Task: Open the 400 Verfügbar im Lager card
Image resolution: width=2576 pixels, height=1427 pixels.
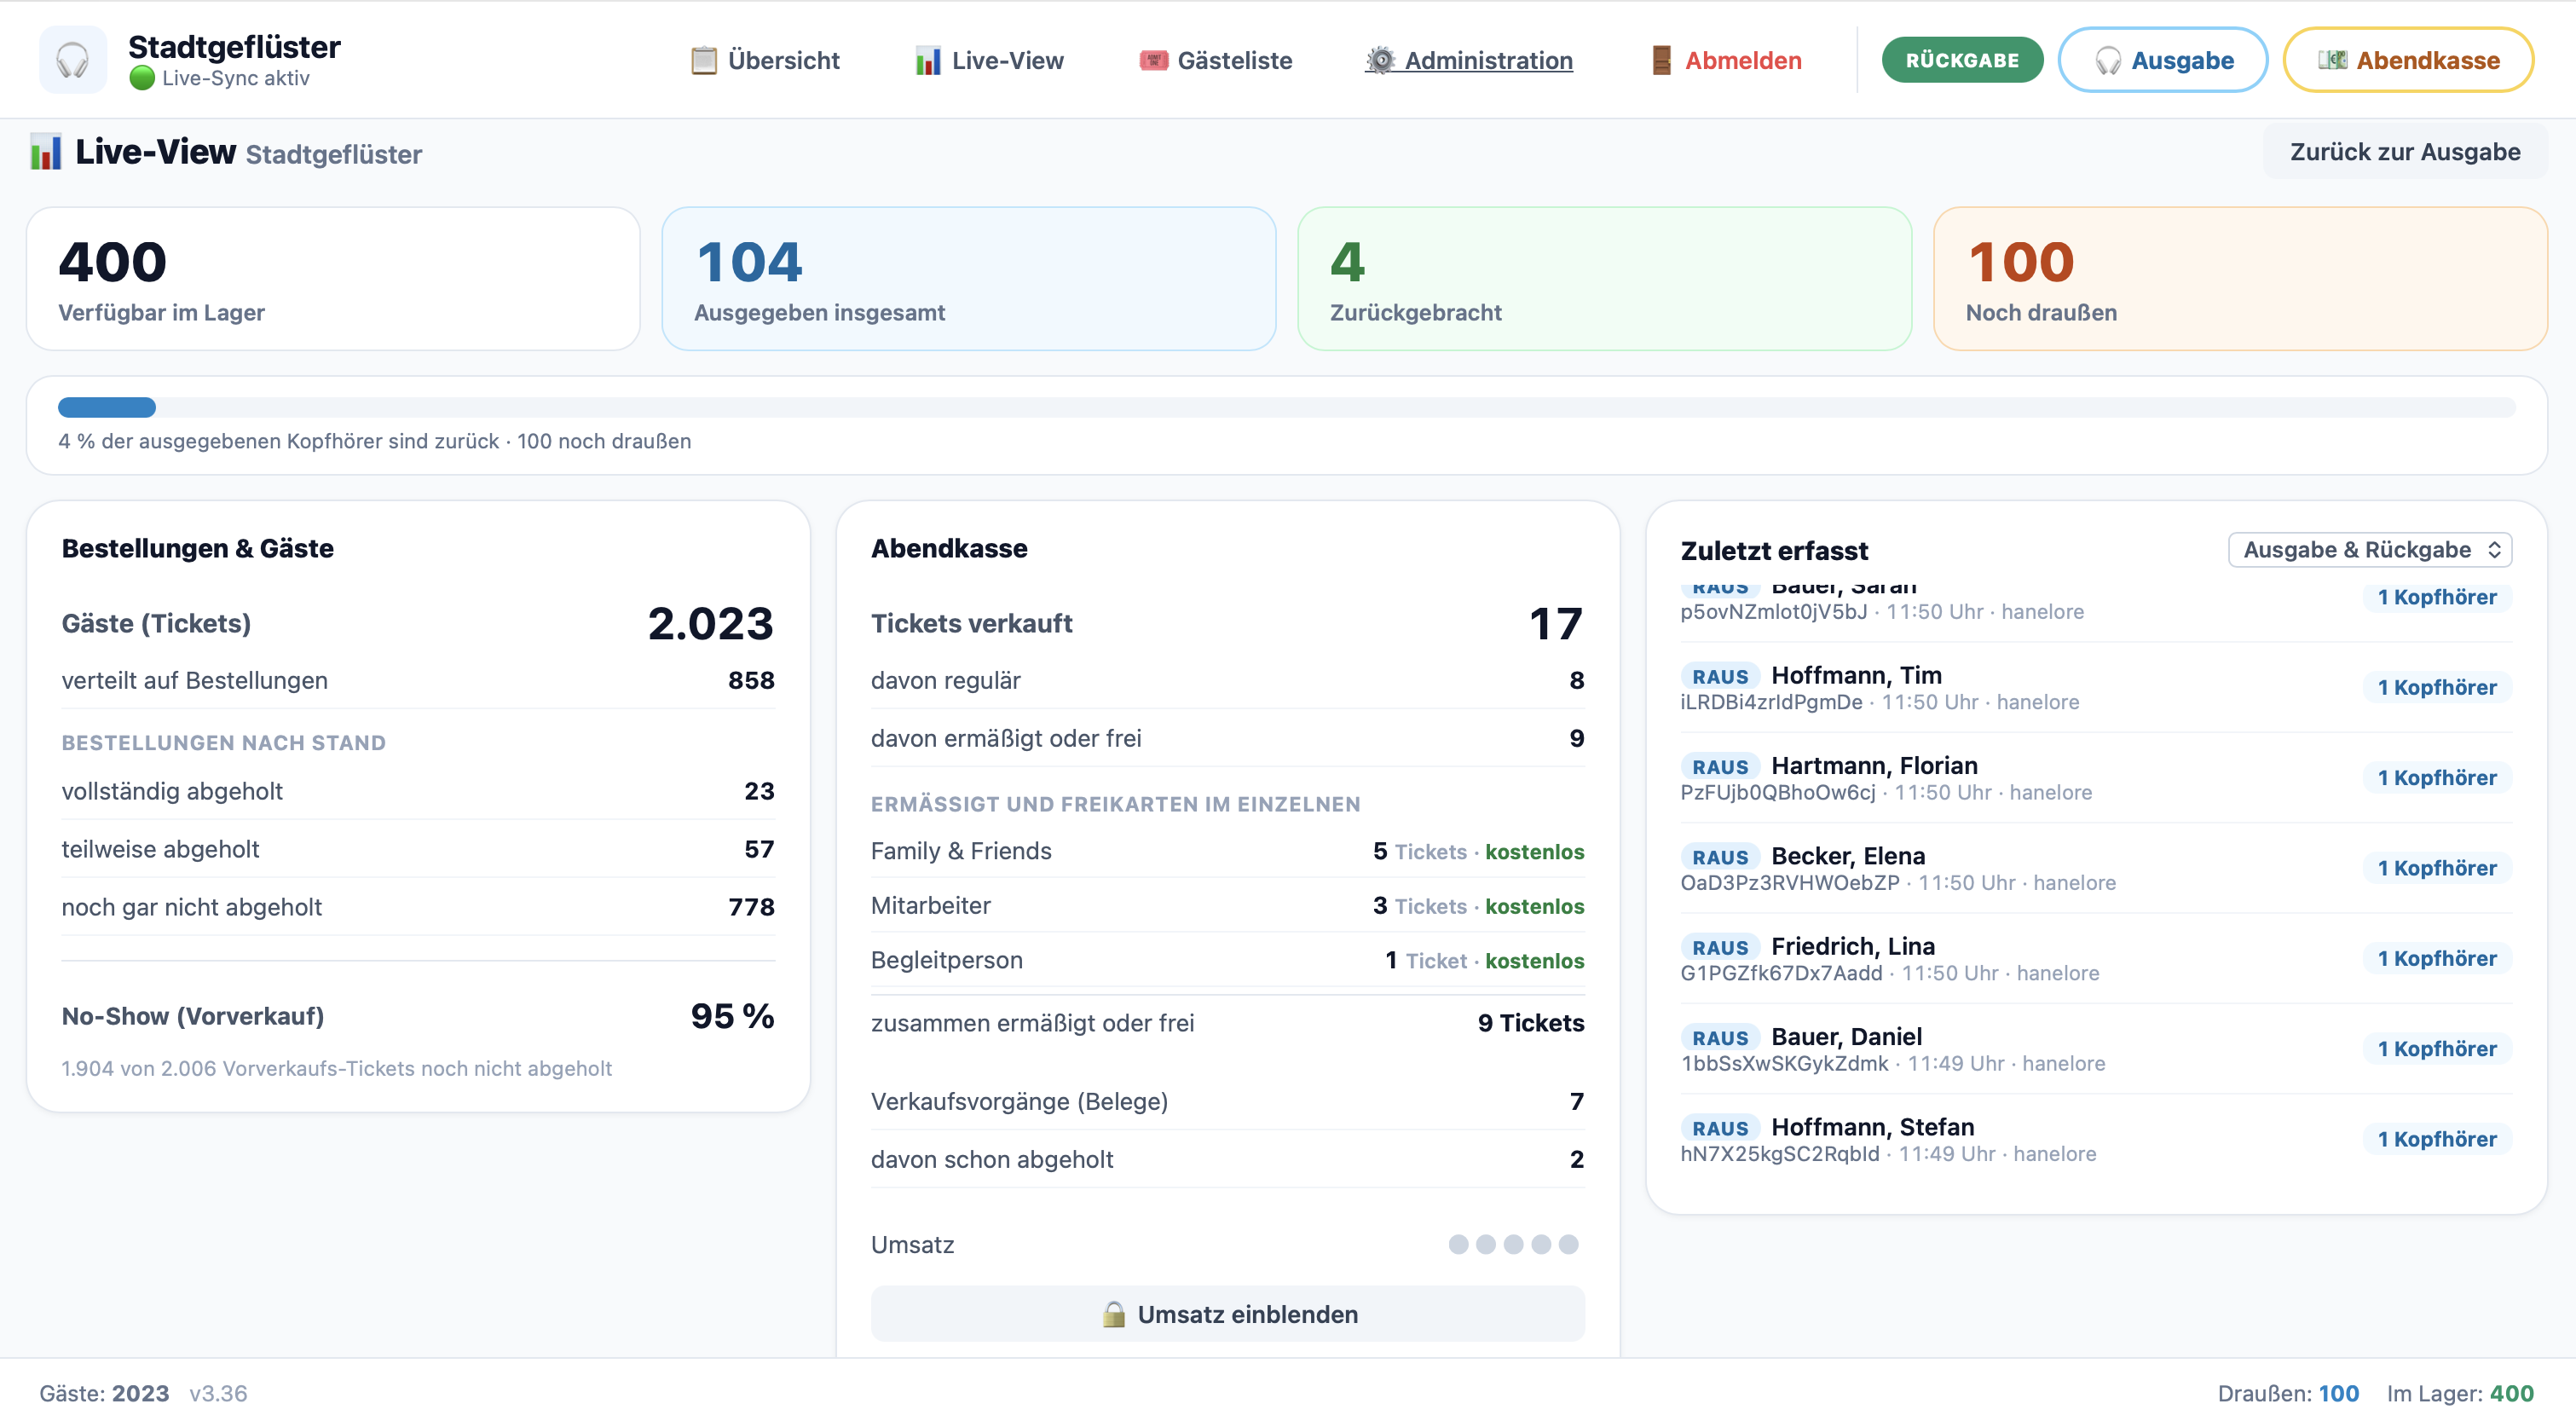Action: tap(333, 279)
